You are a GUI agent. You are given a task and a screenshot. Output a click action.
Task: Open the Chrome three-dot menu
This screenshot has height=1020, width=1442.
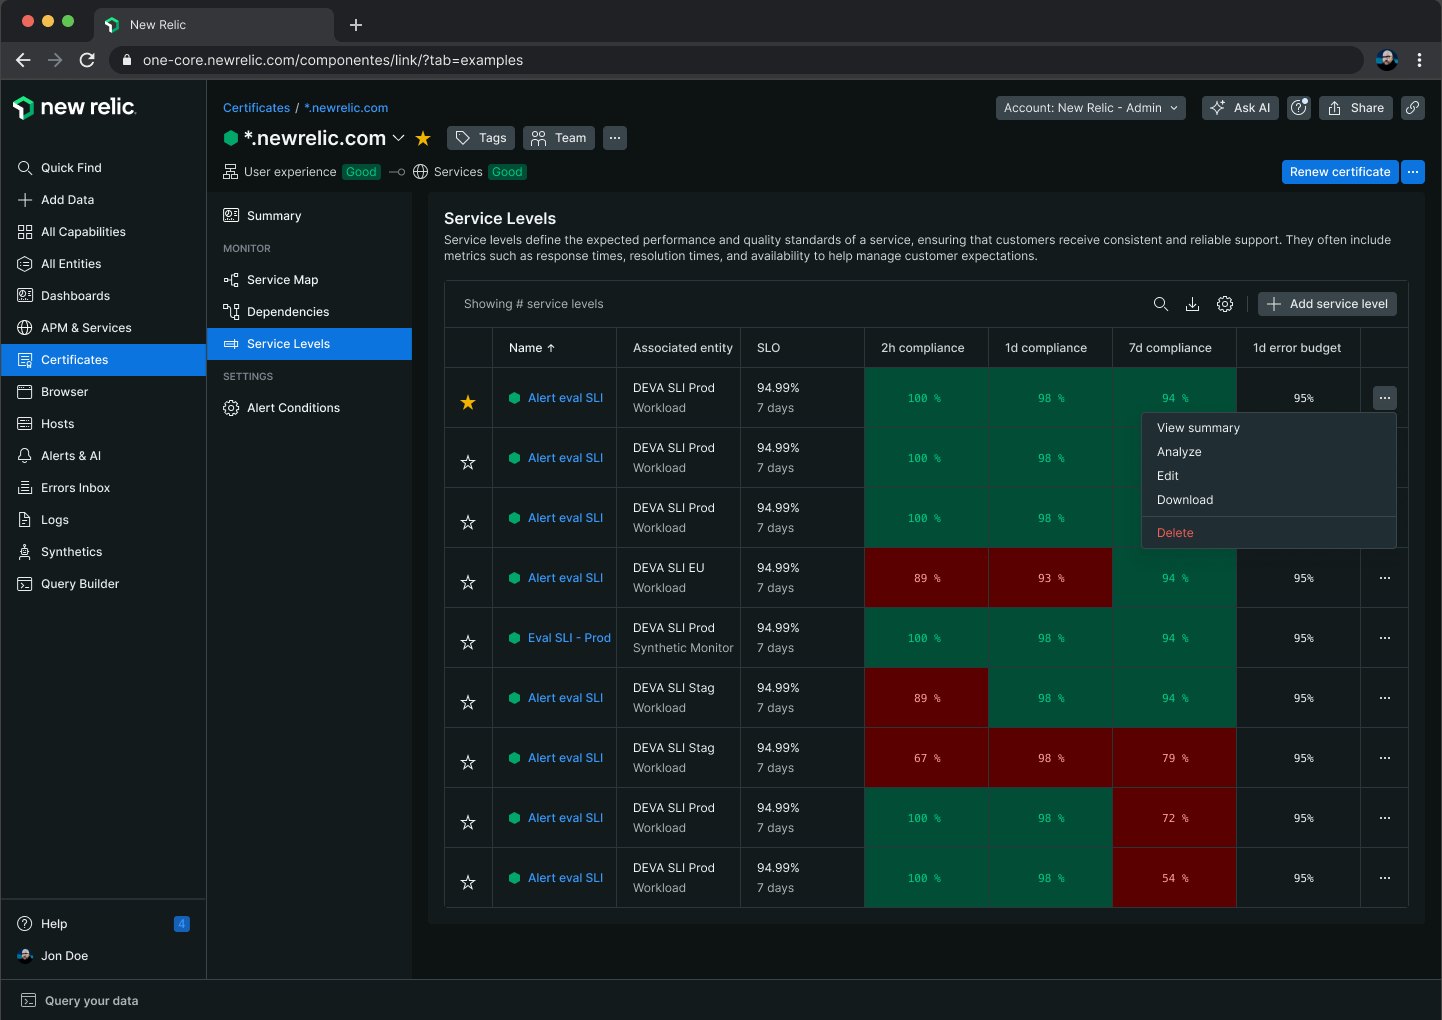[x=1419, y=60]
